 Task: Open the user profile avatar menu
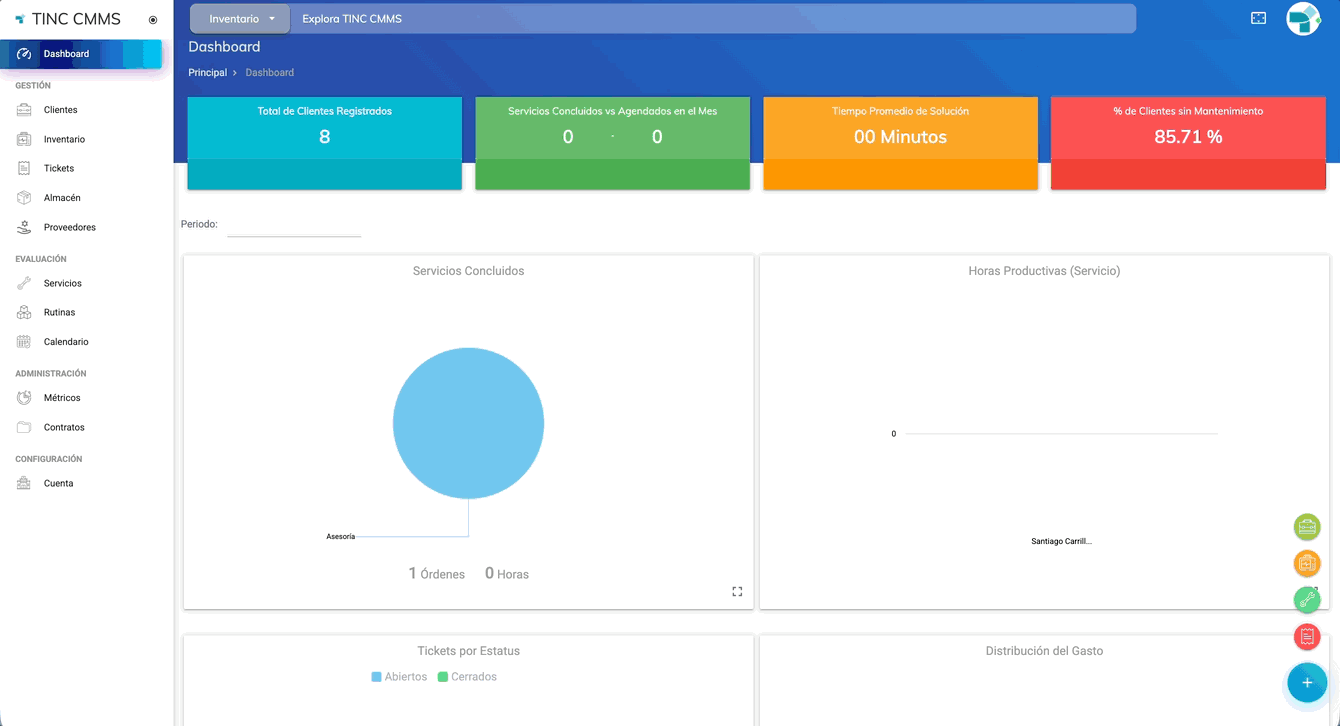point(1303,19)
